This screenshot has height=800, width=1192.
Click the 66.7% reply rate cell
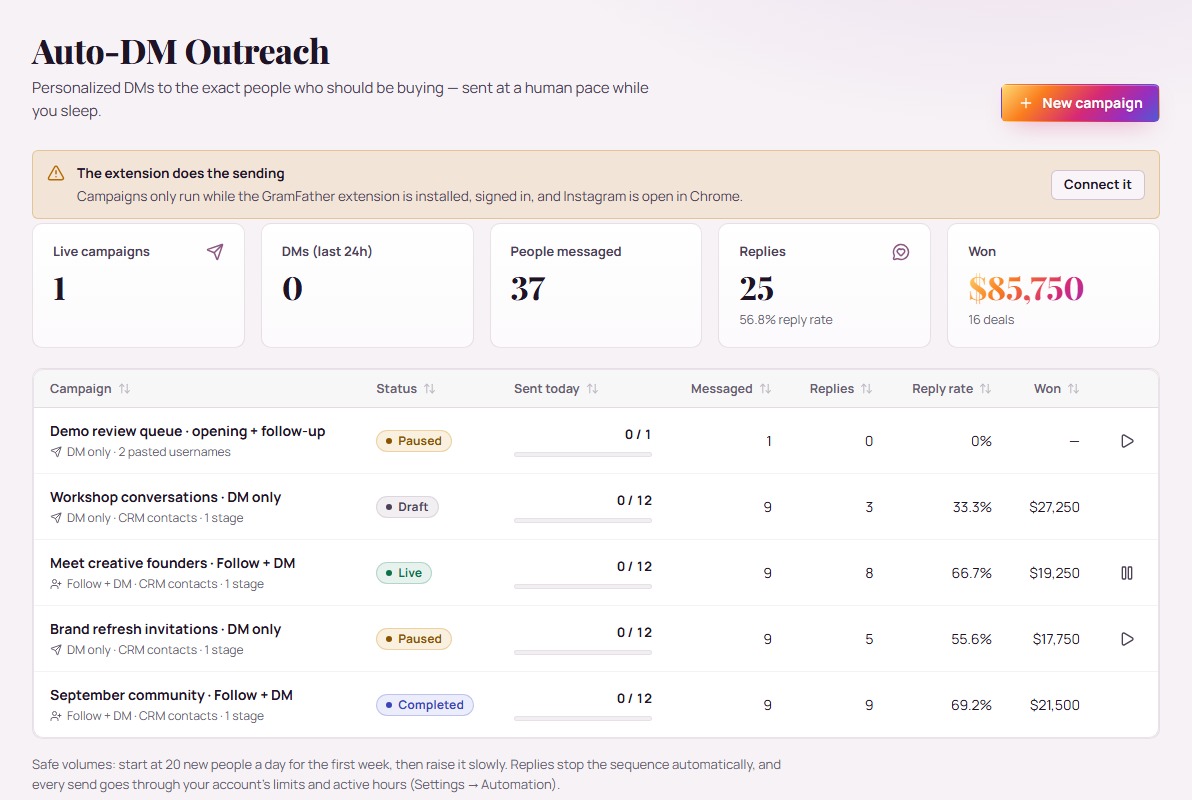pos(972,573)
